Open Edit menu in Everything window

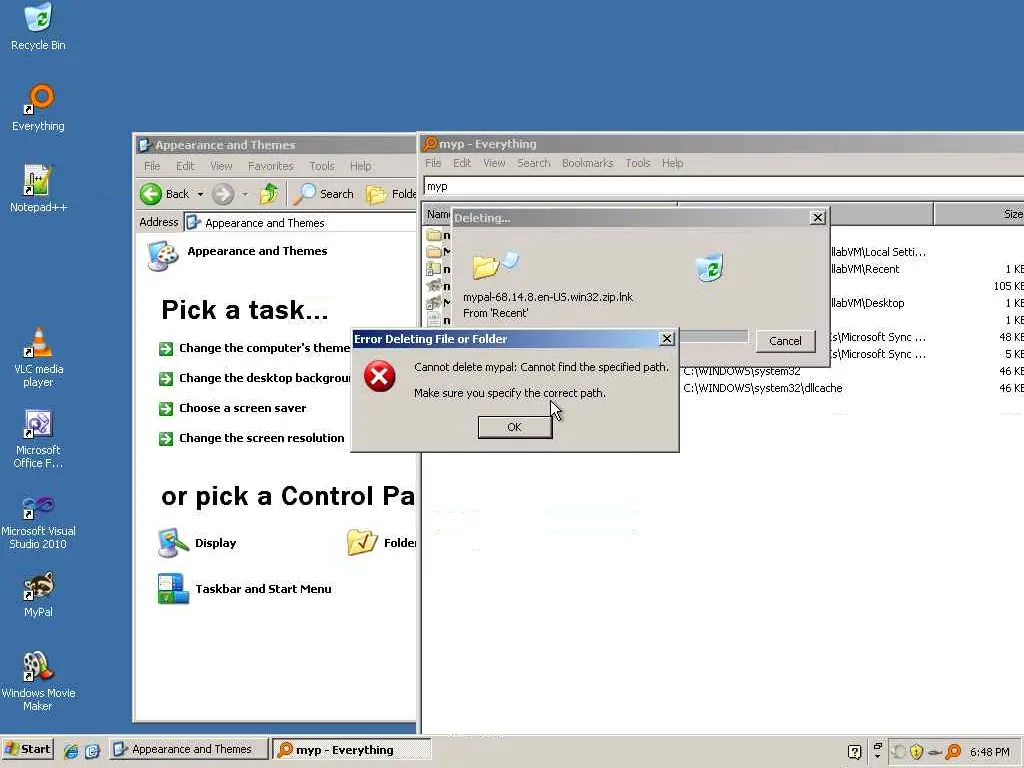(x=462, y=163)
